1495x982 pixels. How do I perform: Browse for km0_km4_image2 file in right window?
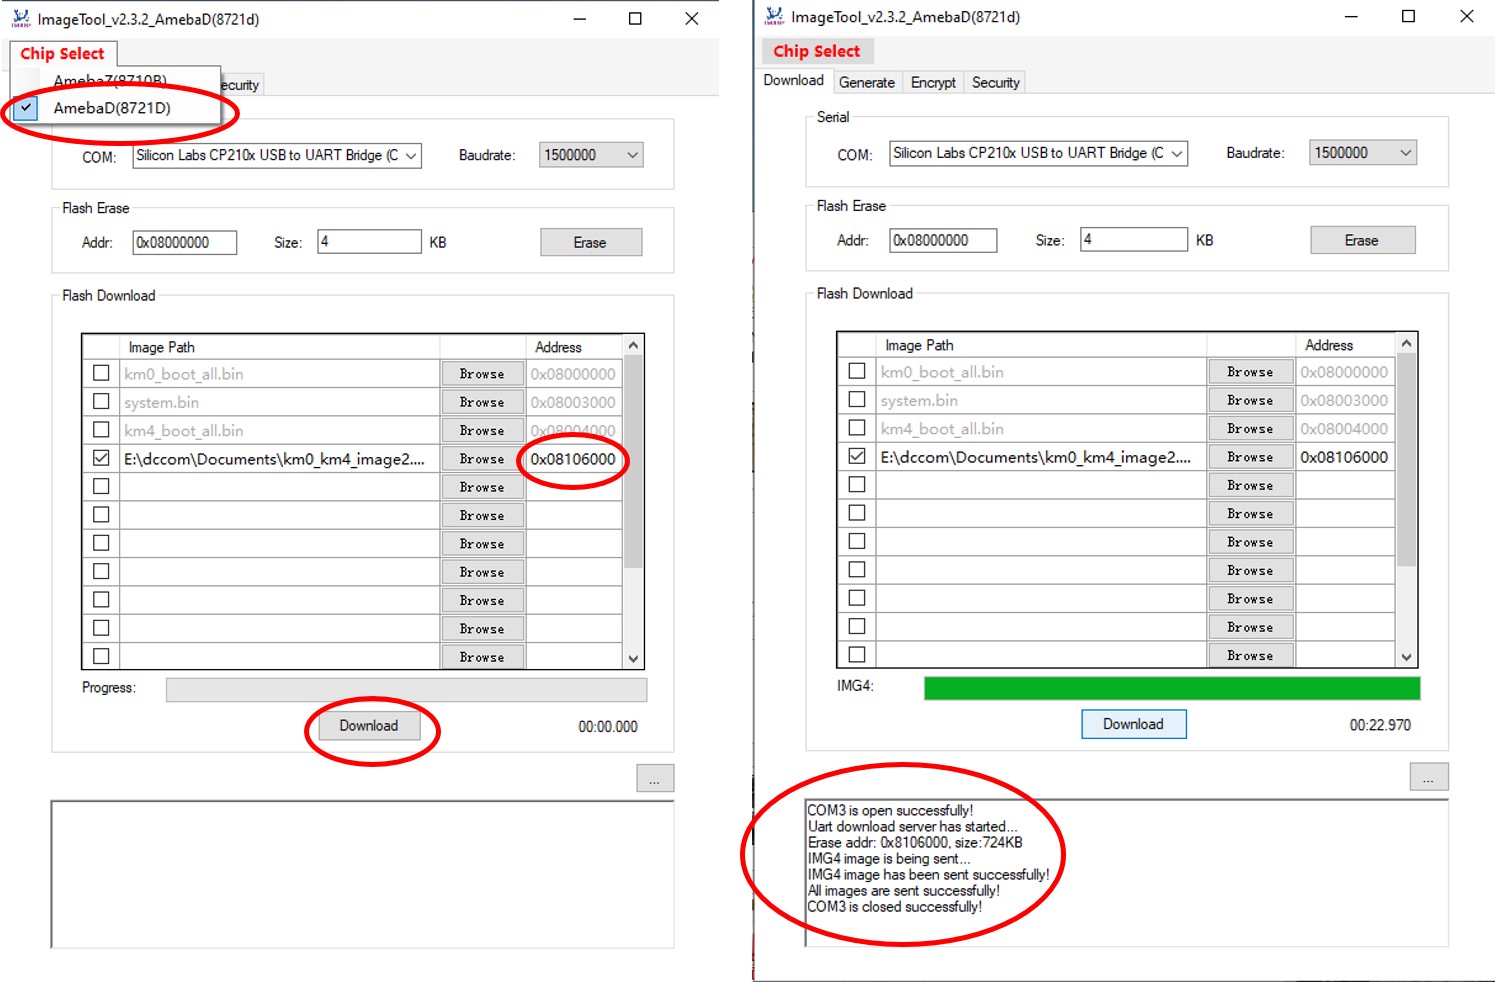tap(1250, 457)
